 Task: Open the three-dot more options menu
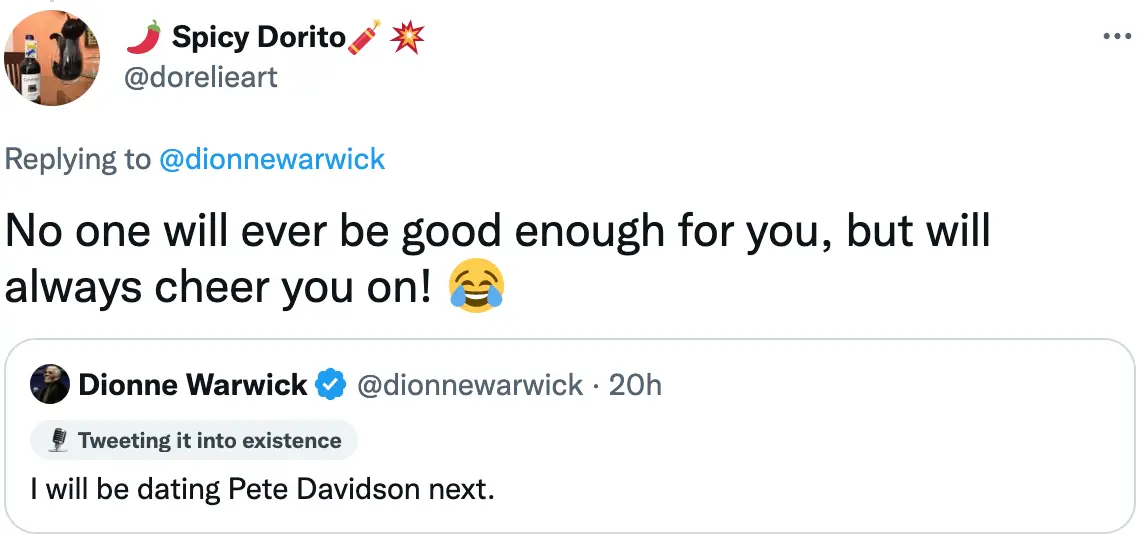[1115, 36]
